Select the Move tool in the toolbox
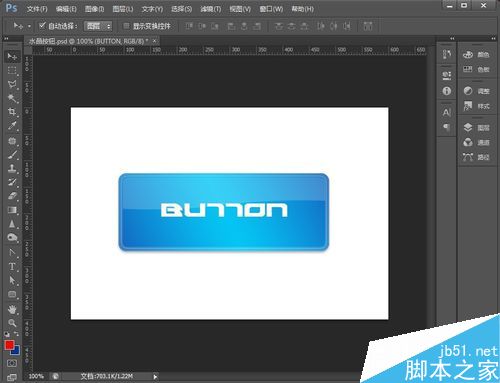The image size is (500, 383). (12, 57)
